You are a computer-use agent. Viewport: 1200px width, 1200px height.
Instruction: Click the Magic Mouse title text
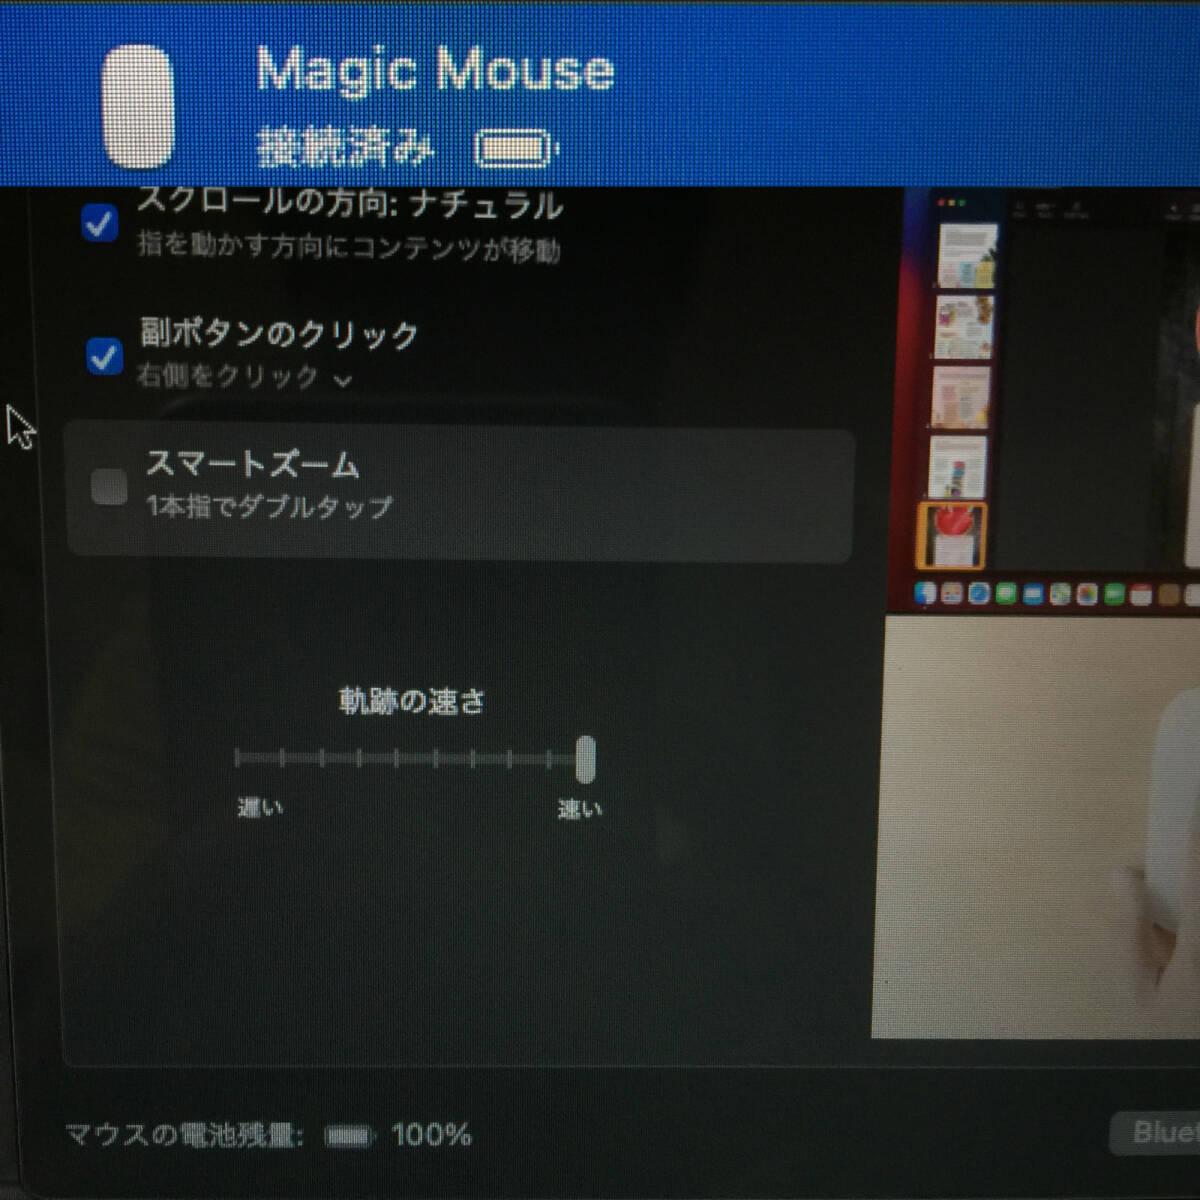[435, 71]
